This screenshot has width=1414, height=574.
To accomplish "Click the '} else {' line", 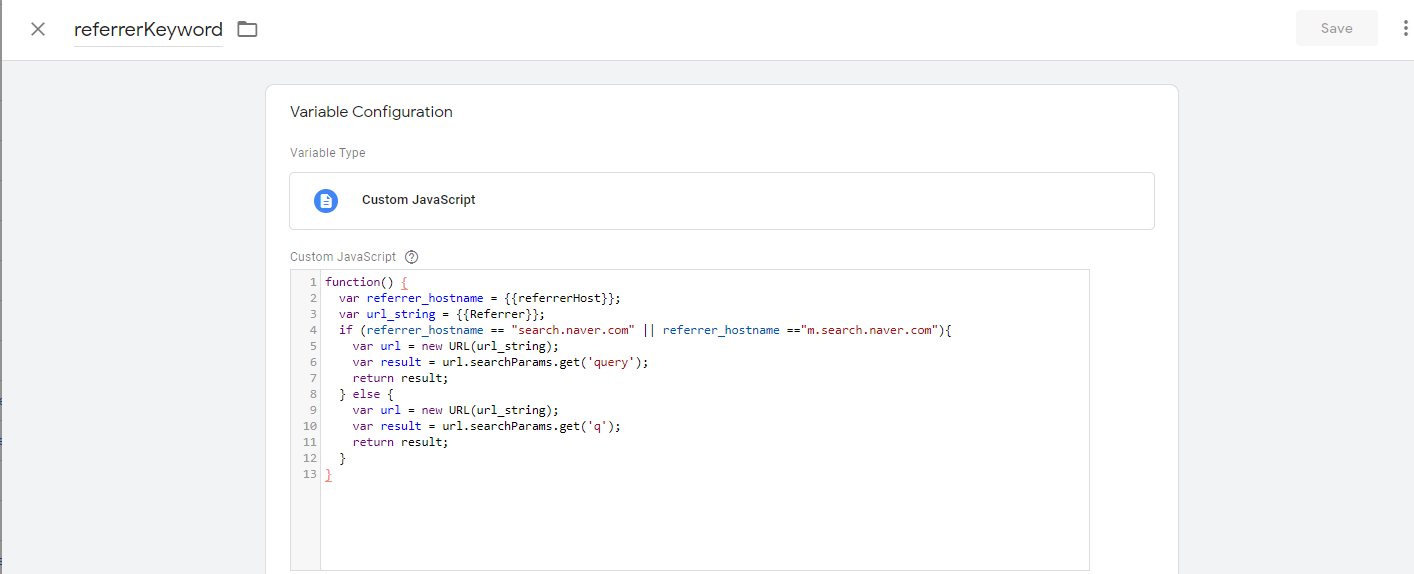I will pos(366,394).
